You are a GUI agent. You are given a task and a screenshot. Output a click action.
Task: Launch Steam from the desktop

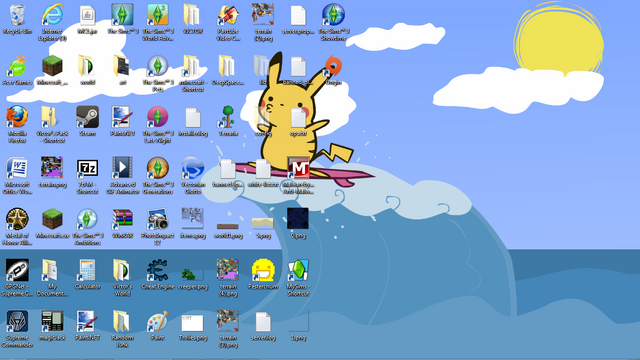pyautogui.click(x=87, y=118)
